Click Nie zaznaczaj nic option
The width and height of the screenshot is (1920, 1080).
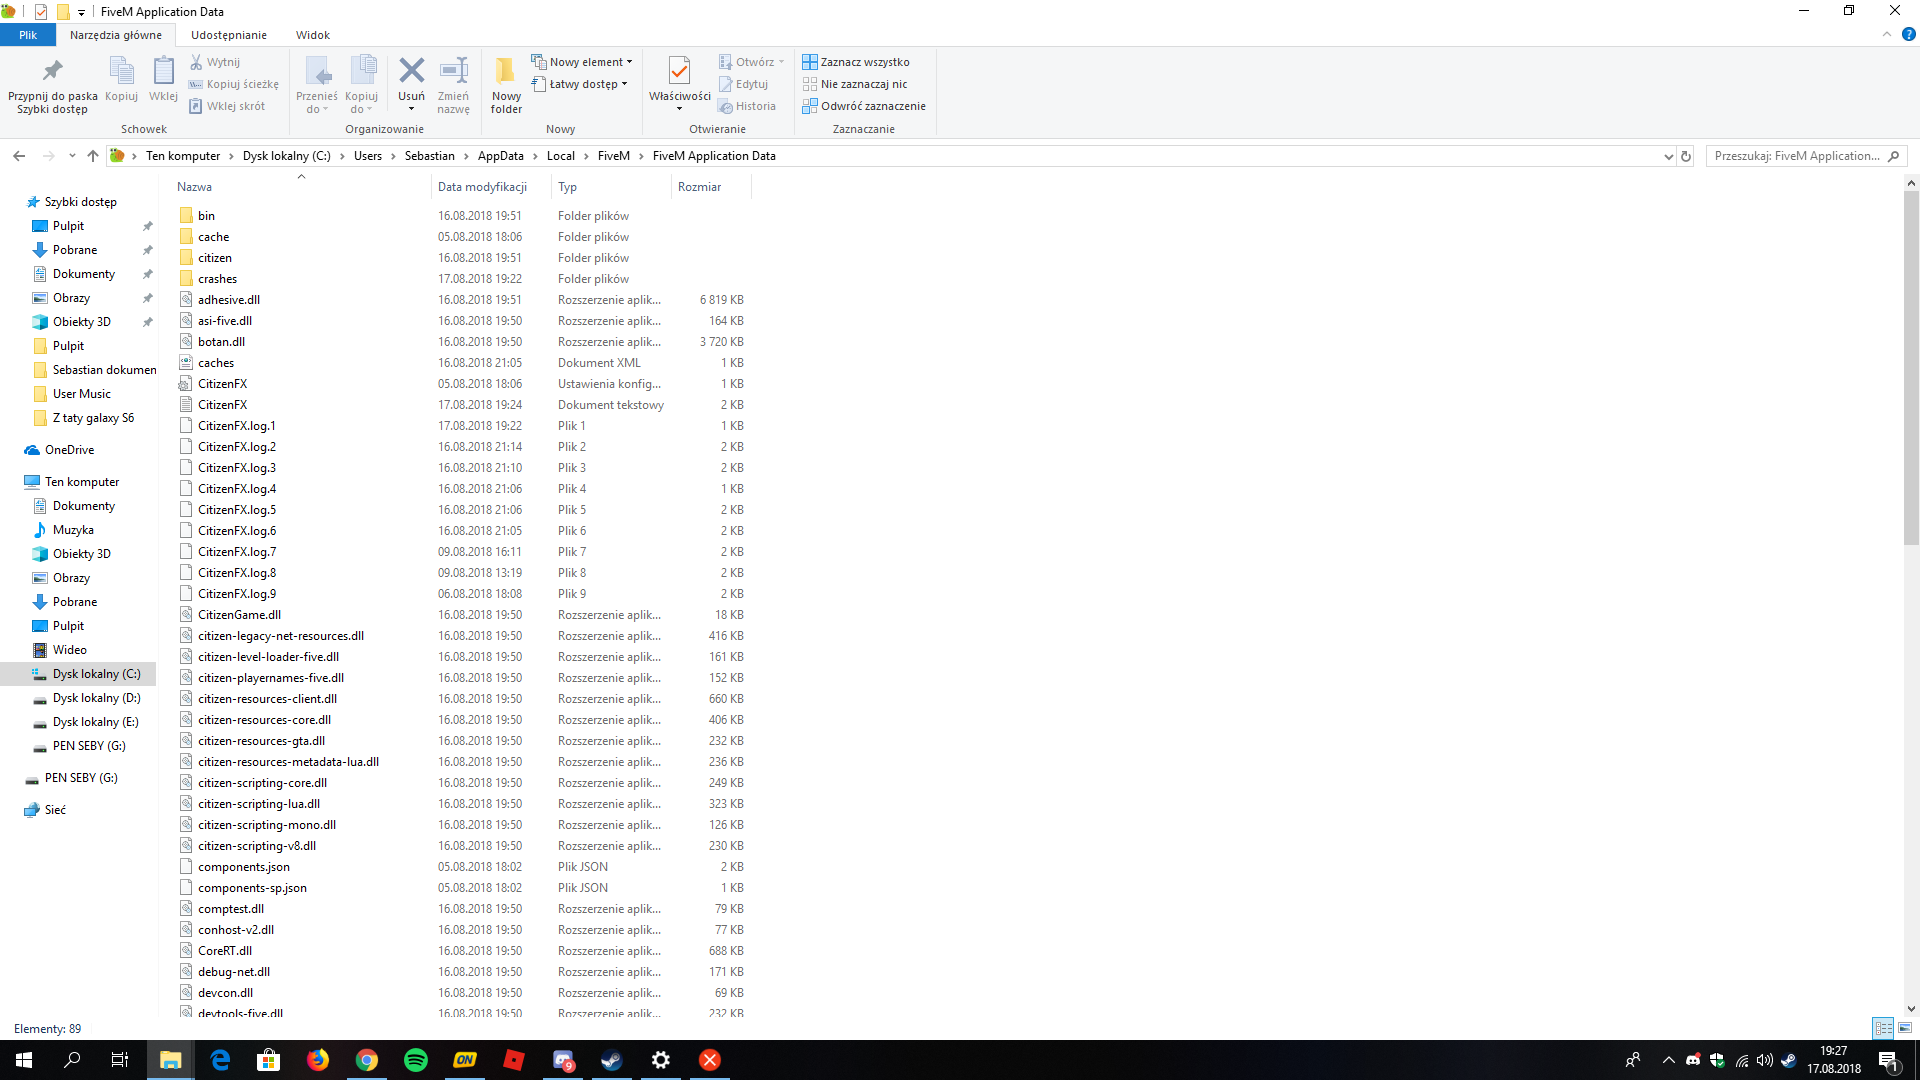click(855, 84)
